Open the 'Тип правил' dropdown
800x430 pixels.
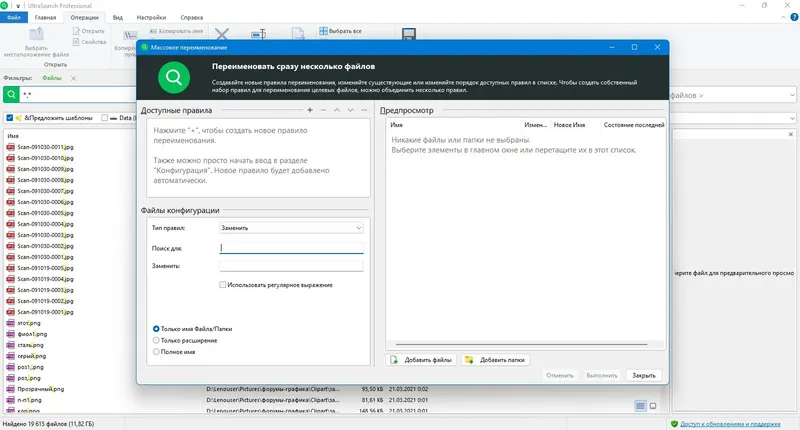click(x=291, y=228)
